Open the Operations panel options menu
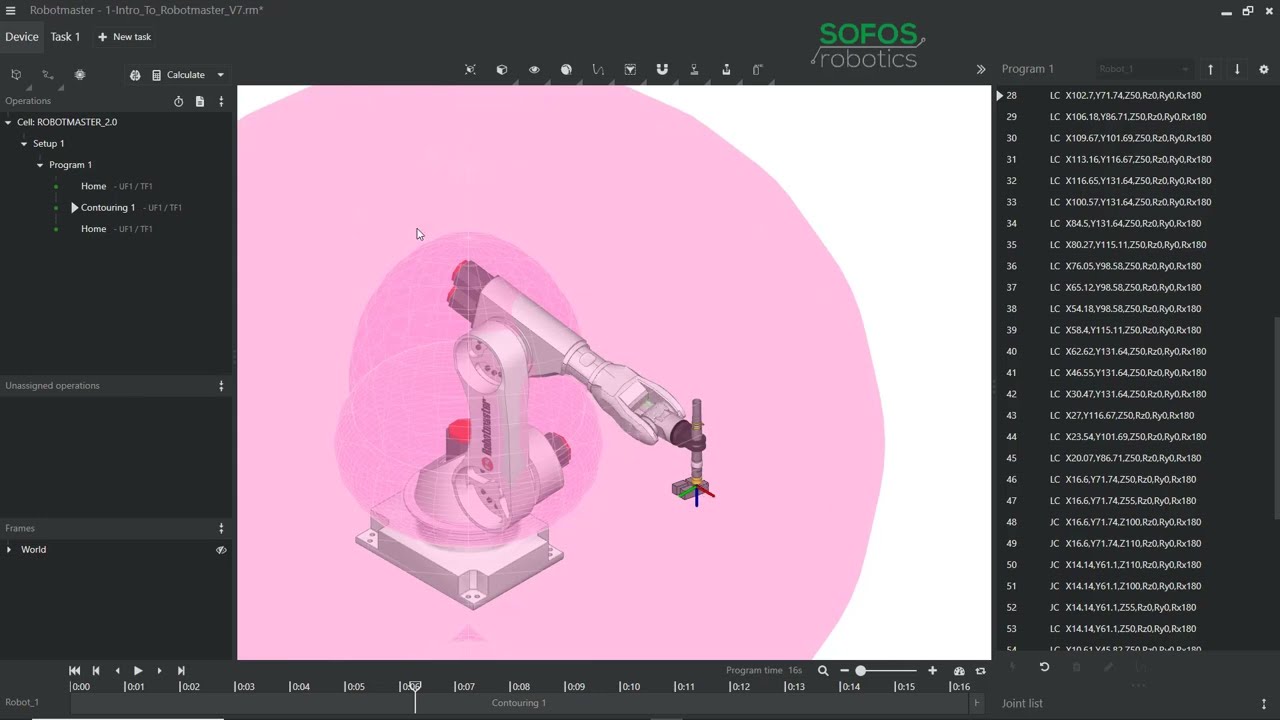The width and height of the screenshot is (1280, 720). click(221, 101)
